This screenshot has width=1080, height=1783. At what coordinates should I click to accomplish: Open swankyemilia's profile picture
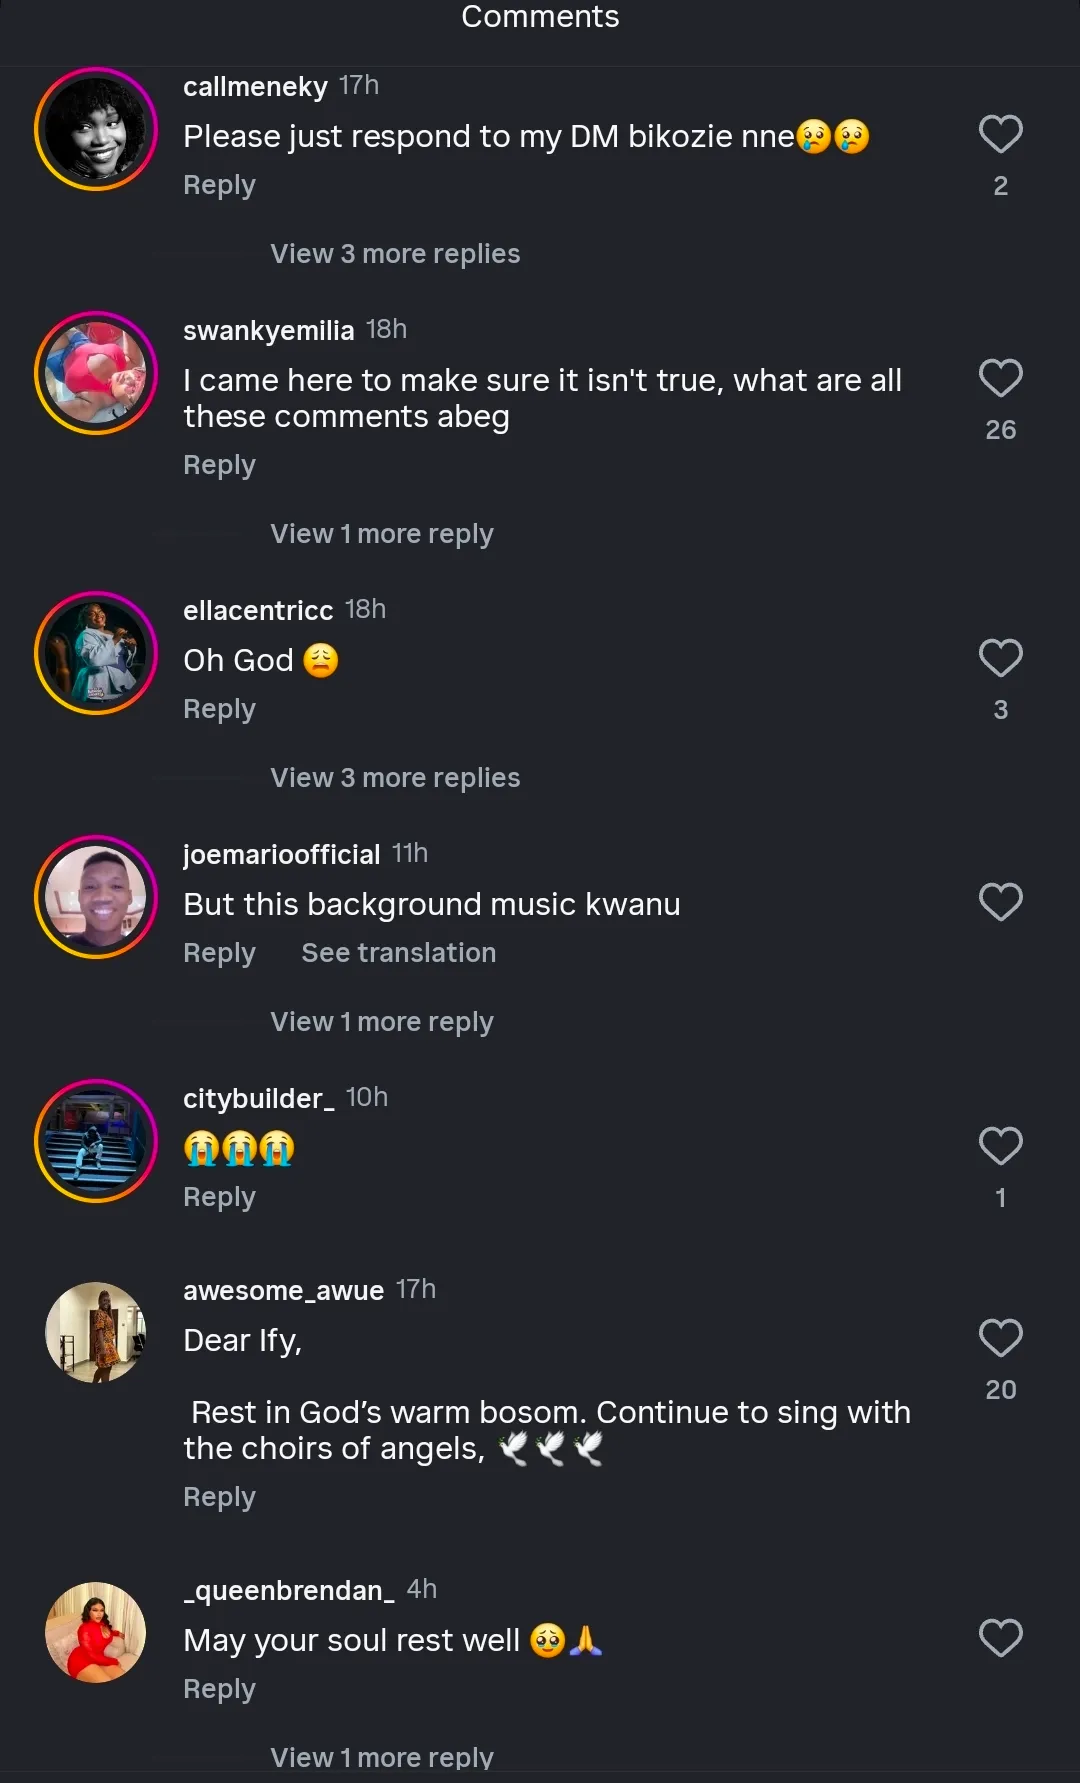(96, 373)
